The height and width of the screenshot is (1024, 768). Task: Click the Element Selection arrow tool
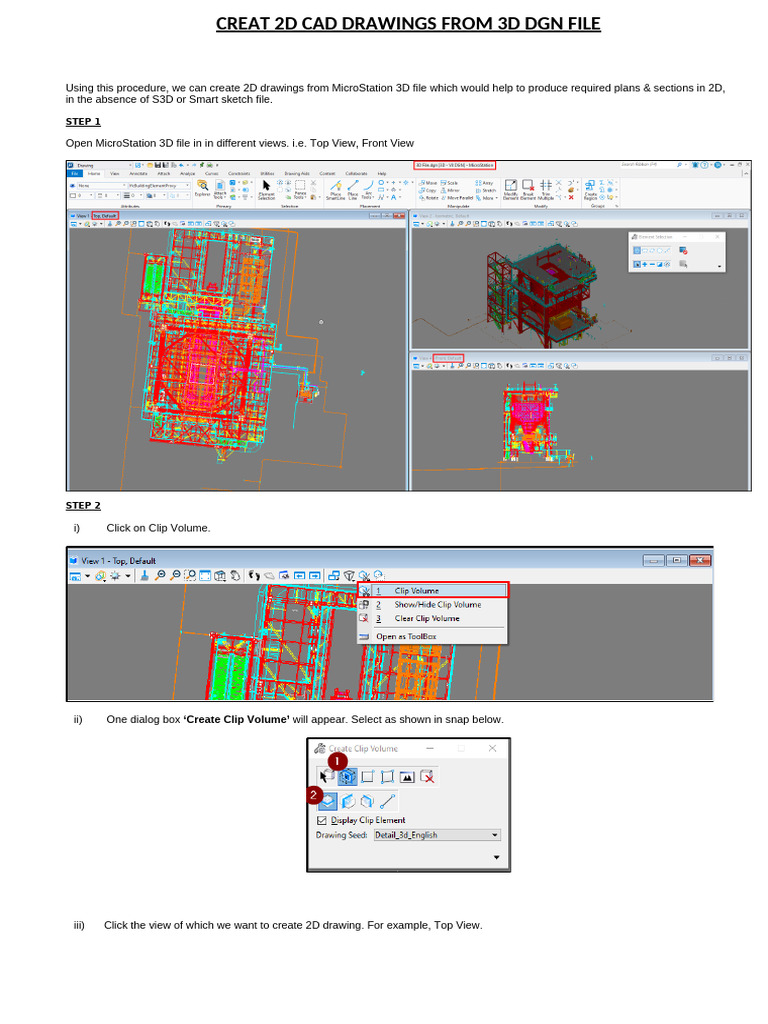click(x=266, y=189)
